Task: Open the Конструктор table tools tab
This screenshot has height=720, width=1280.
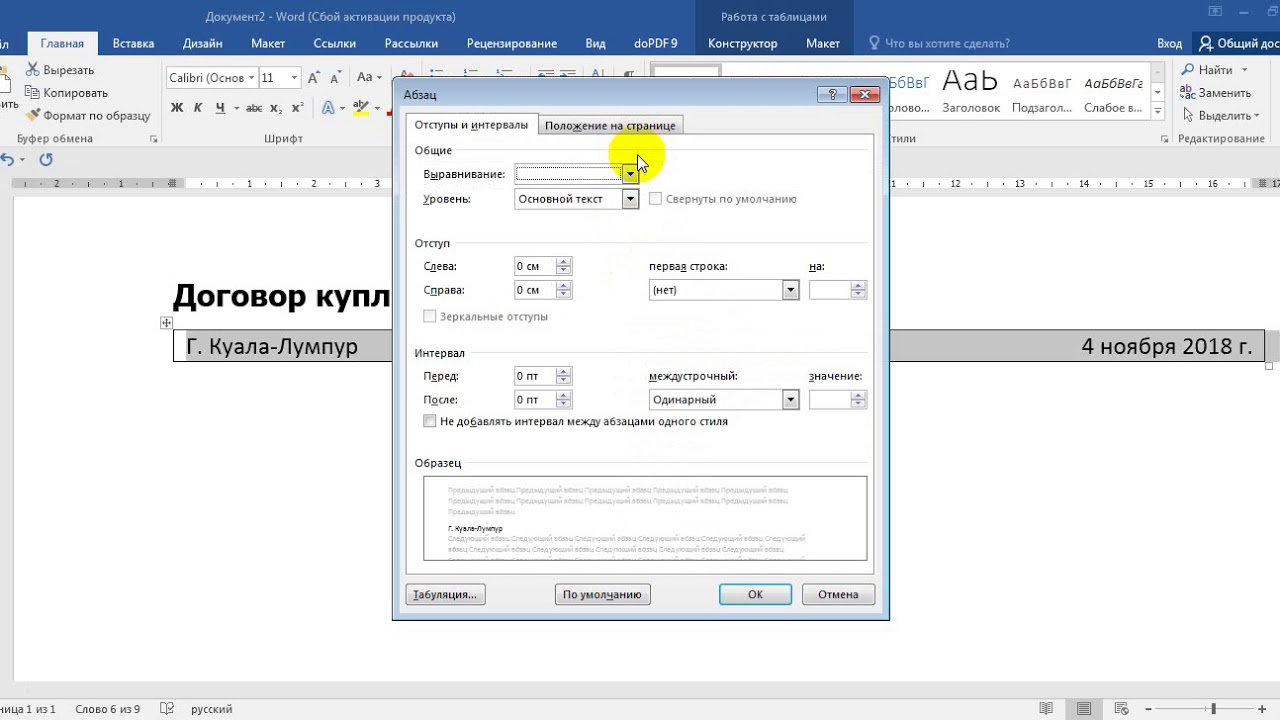Action: coord(743,43)
